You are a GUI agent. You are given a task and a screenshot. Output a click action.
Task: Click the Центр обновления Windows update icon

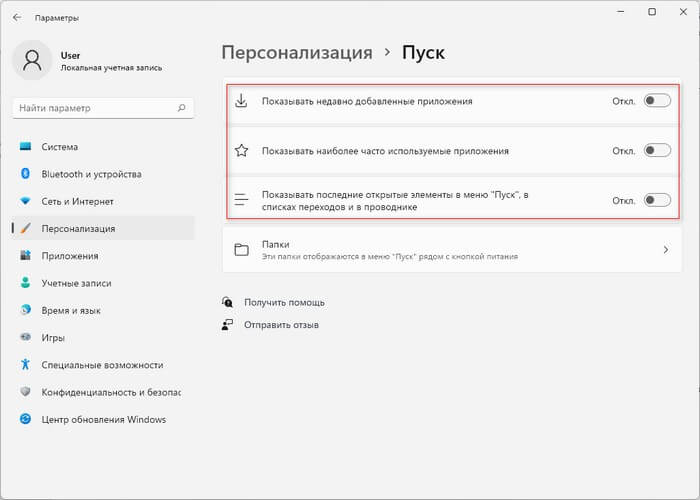pyautogui.click(x=25, y=419)
